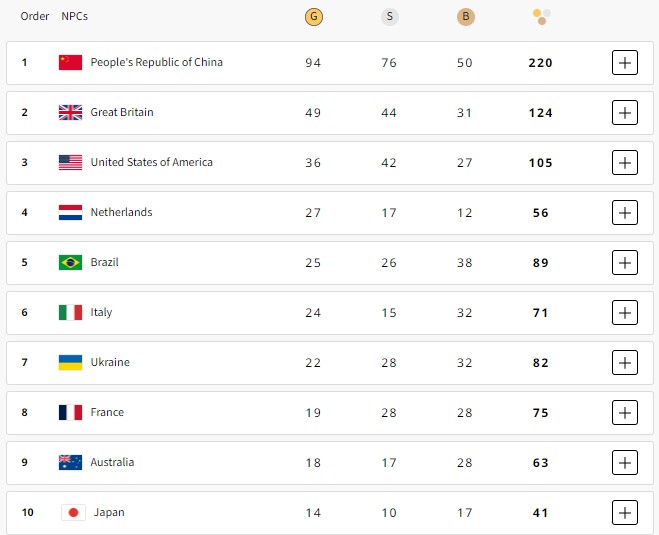This screenshot has height=535, width=659.
Task: Select the Netherlands country name
Action: (121, 212)
